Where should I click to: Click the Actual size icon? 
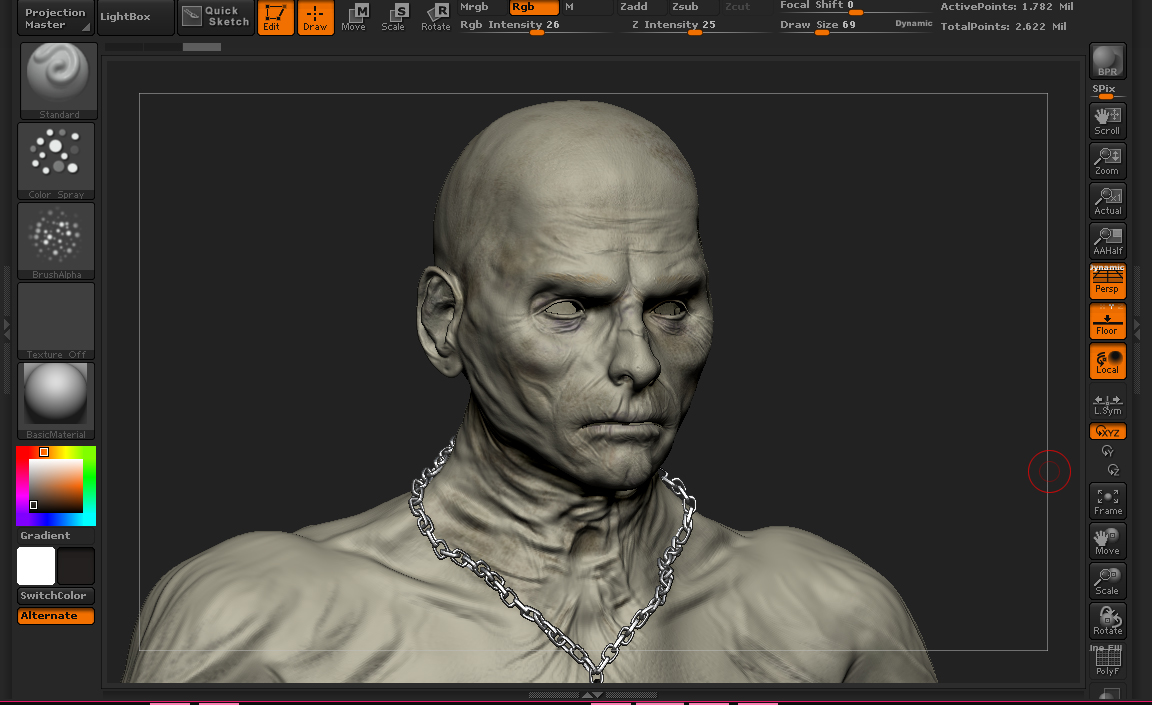click(x=1107, y=200)
